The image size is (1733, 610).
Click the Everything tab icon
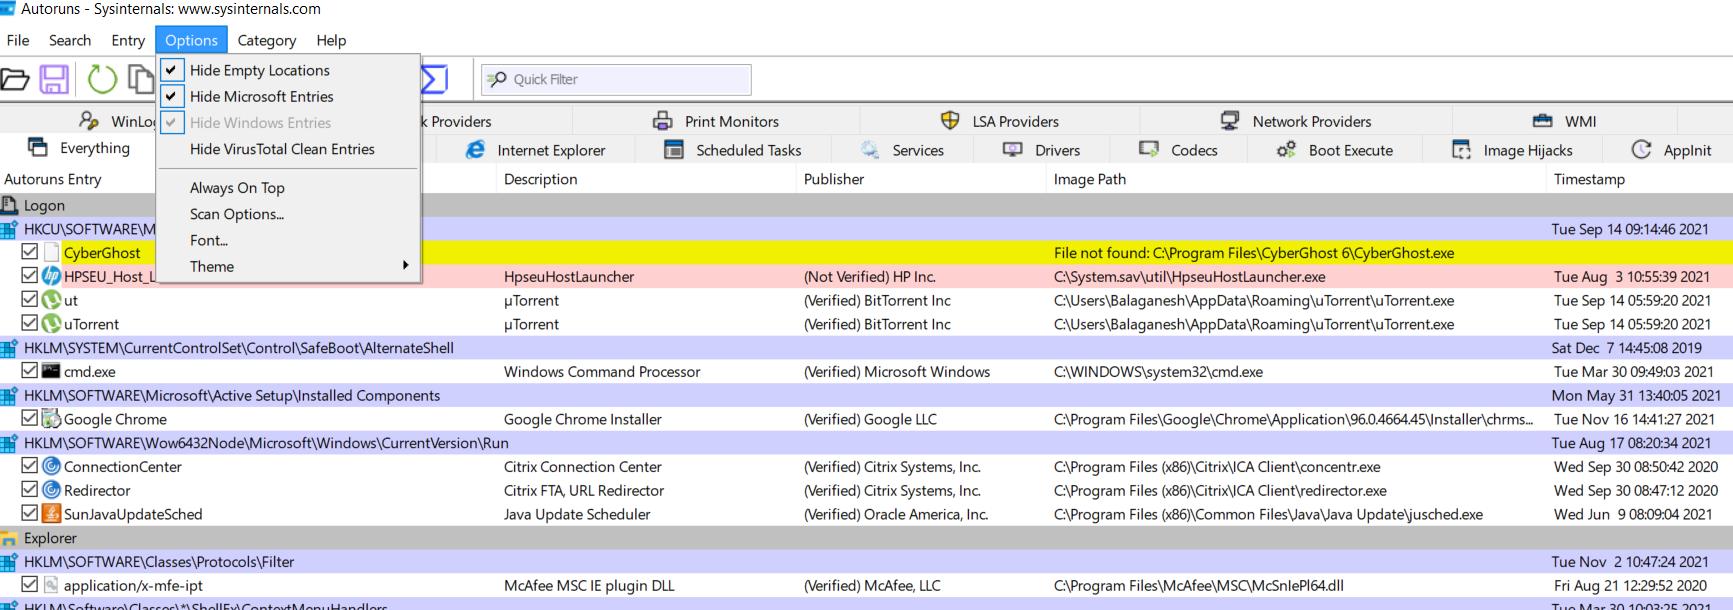pos(38,147)
